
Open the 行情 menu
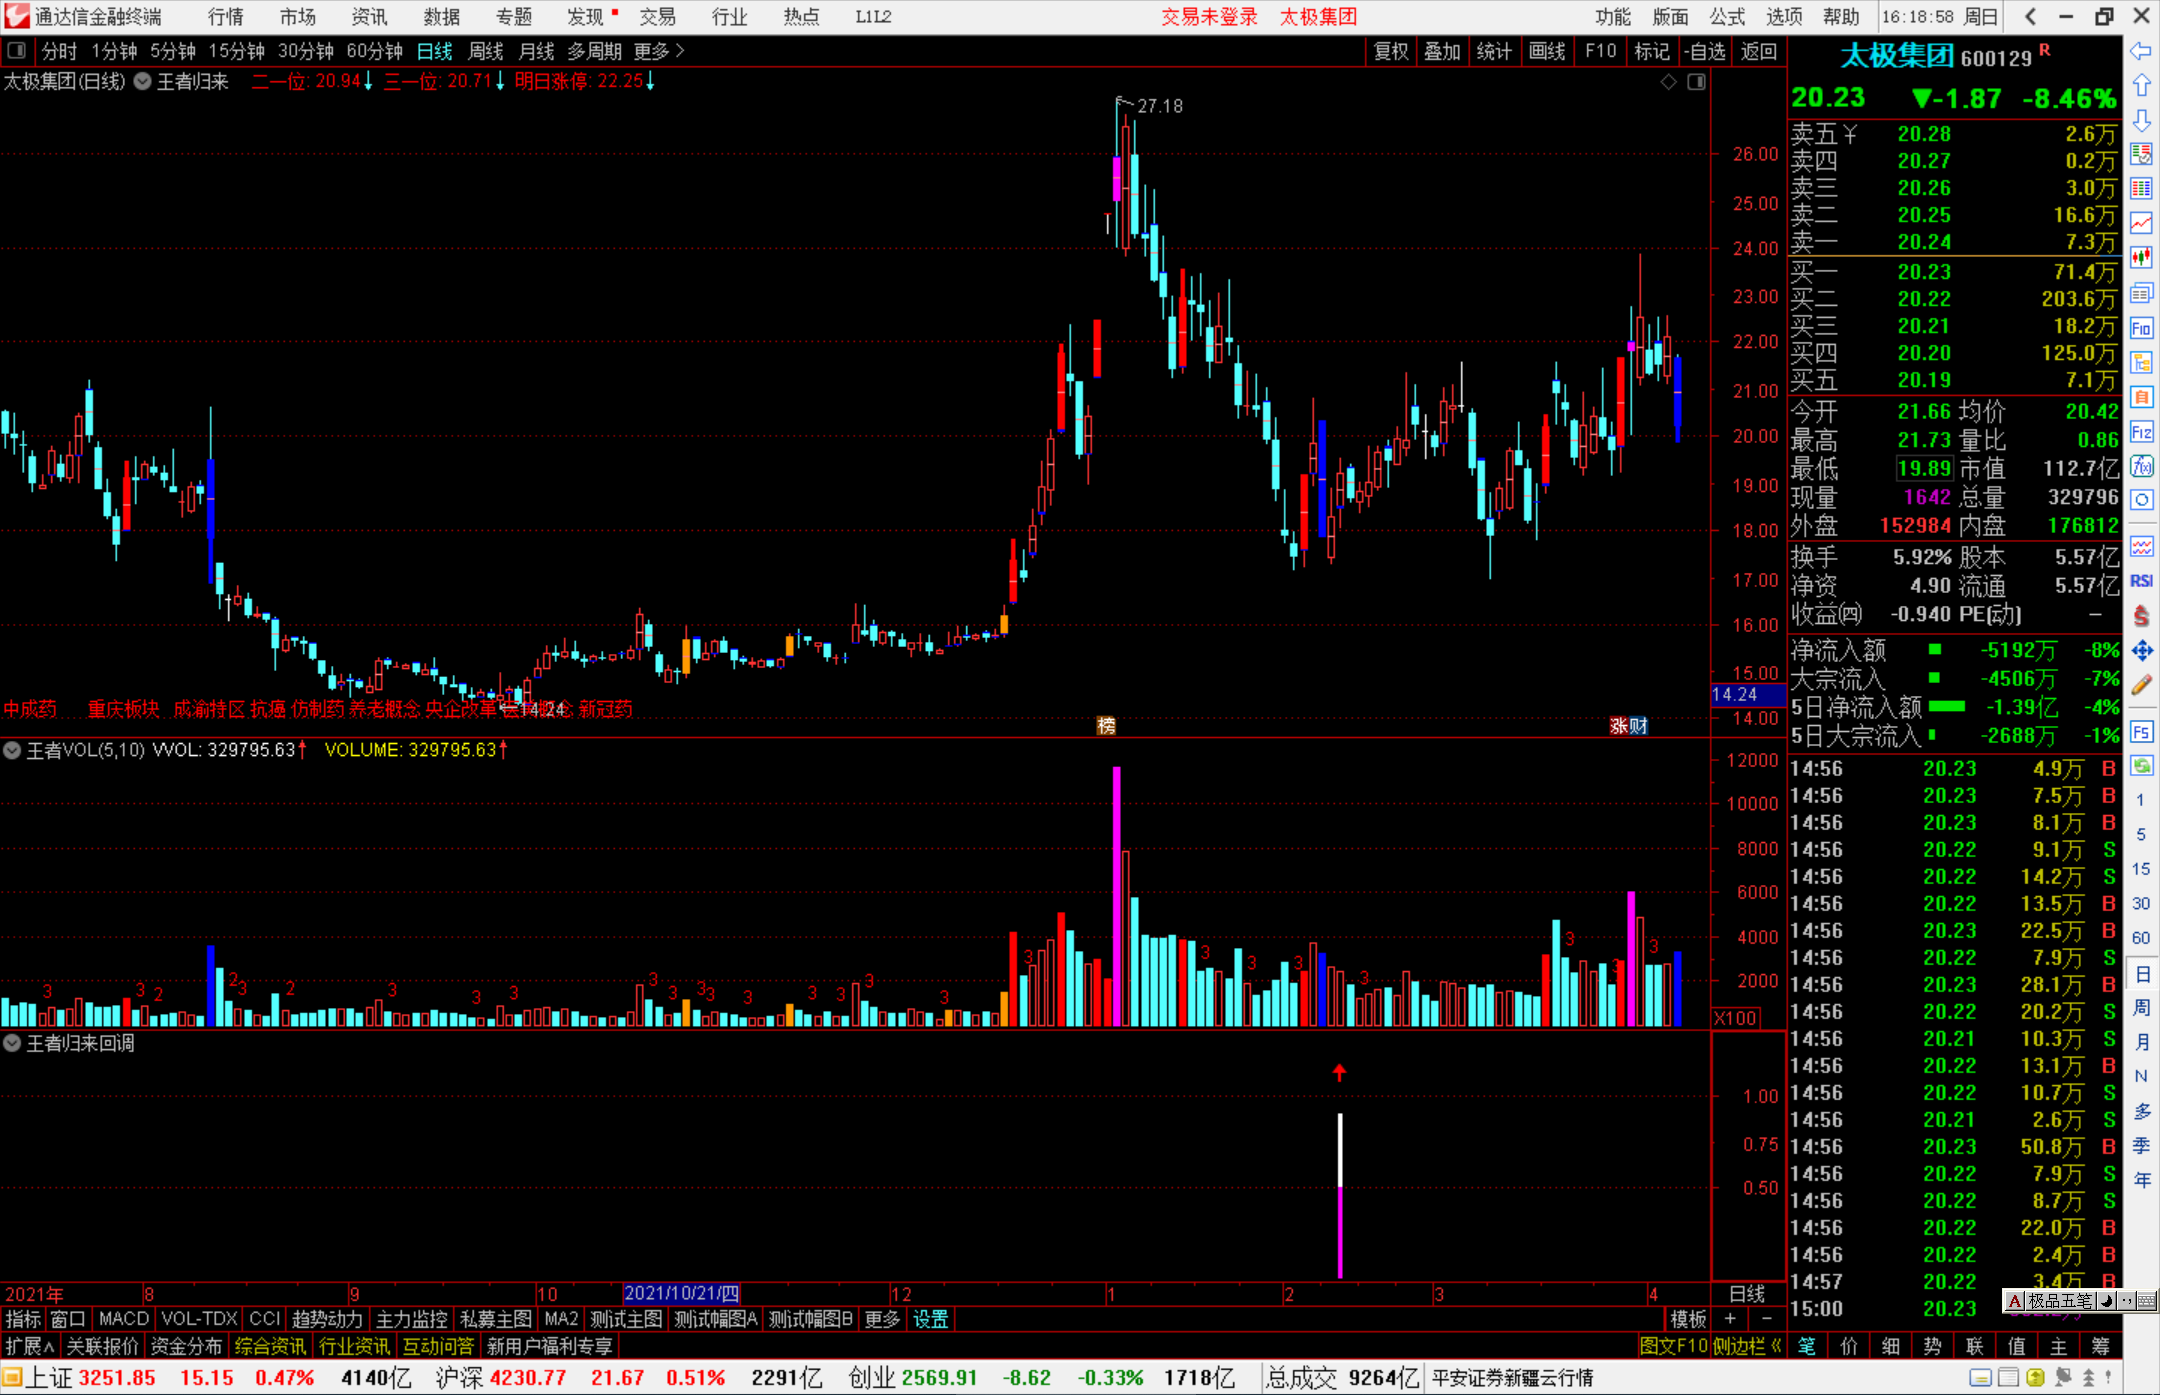226,16
